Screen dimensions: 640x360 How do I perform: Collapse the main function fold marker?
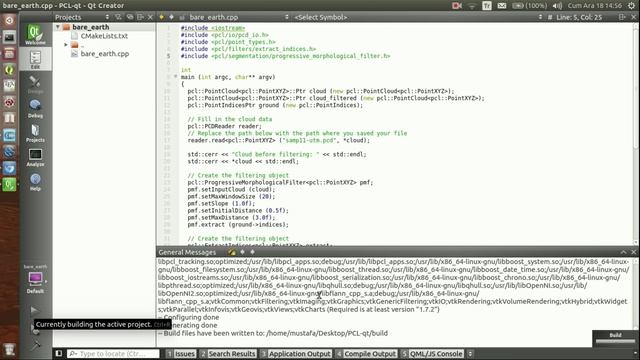point(176,77)
